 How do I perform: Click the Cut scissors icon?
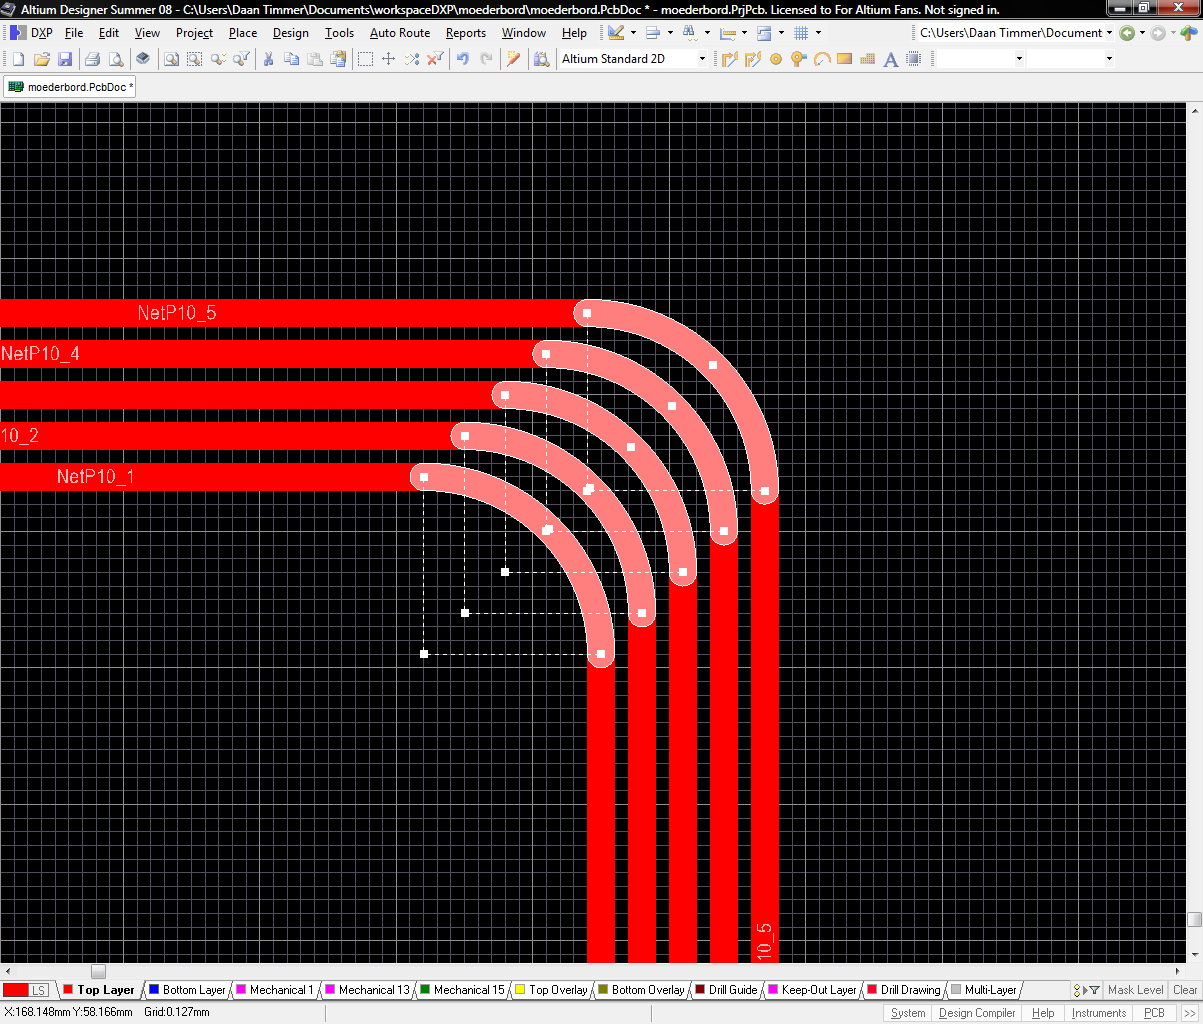click(268, 59)
